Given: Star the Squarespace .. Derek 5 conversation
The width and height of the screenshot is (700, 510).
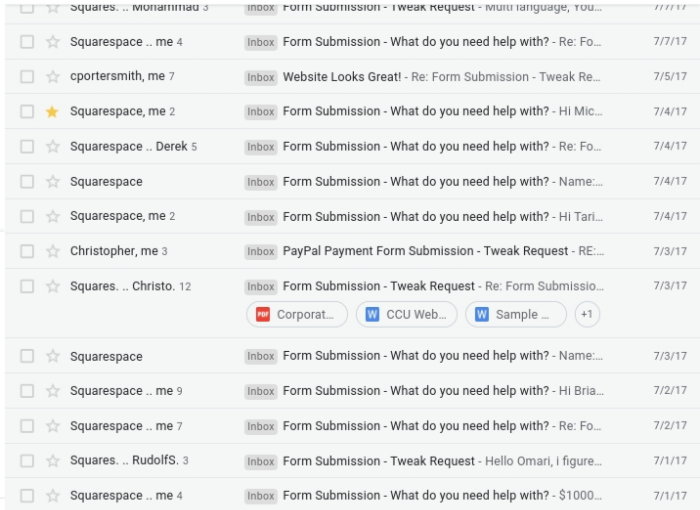Looking at the screenshot, I should tap(53, 146).
